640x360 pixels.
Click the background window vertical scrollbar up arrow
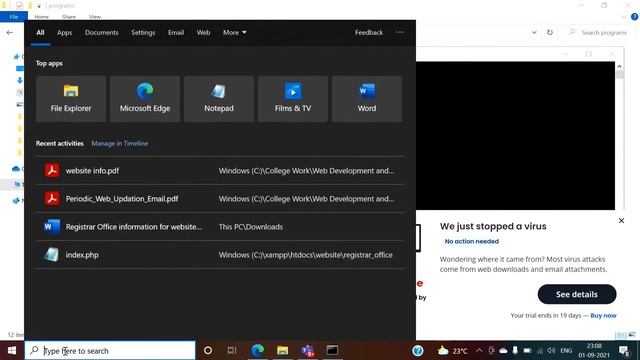click(x=619, y=66)
